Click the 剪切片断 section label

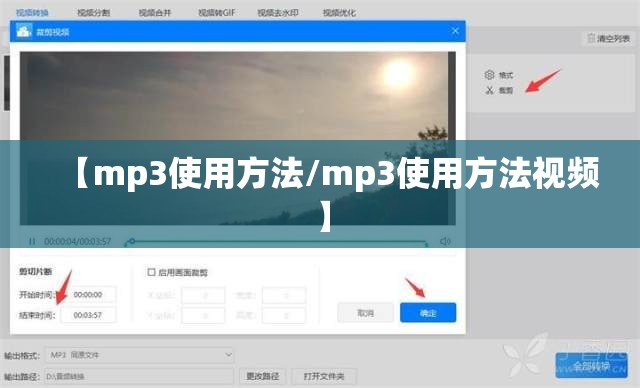[x=36, y=272]
